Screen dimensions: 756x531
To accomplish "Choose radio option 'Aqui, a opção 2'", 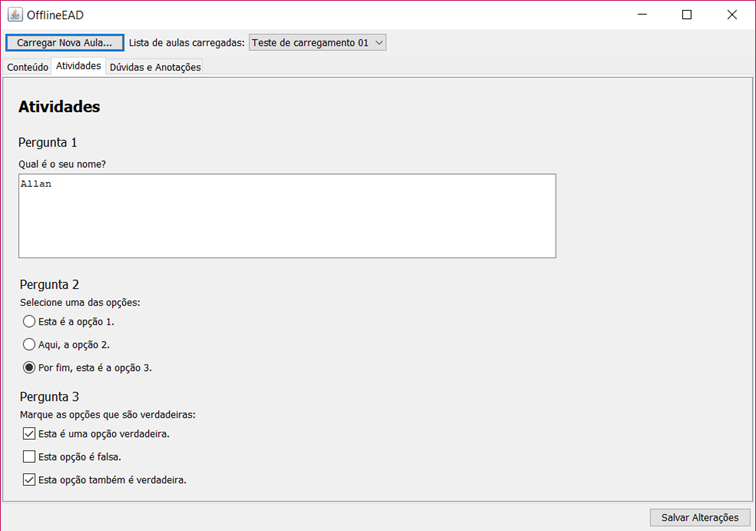I will tap(29, 345).
